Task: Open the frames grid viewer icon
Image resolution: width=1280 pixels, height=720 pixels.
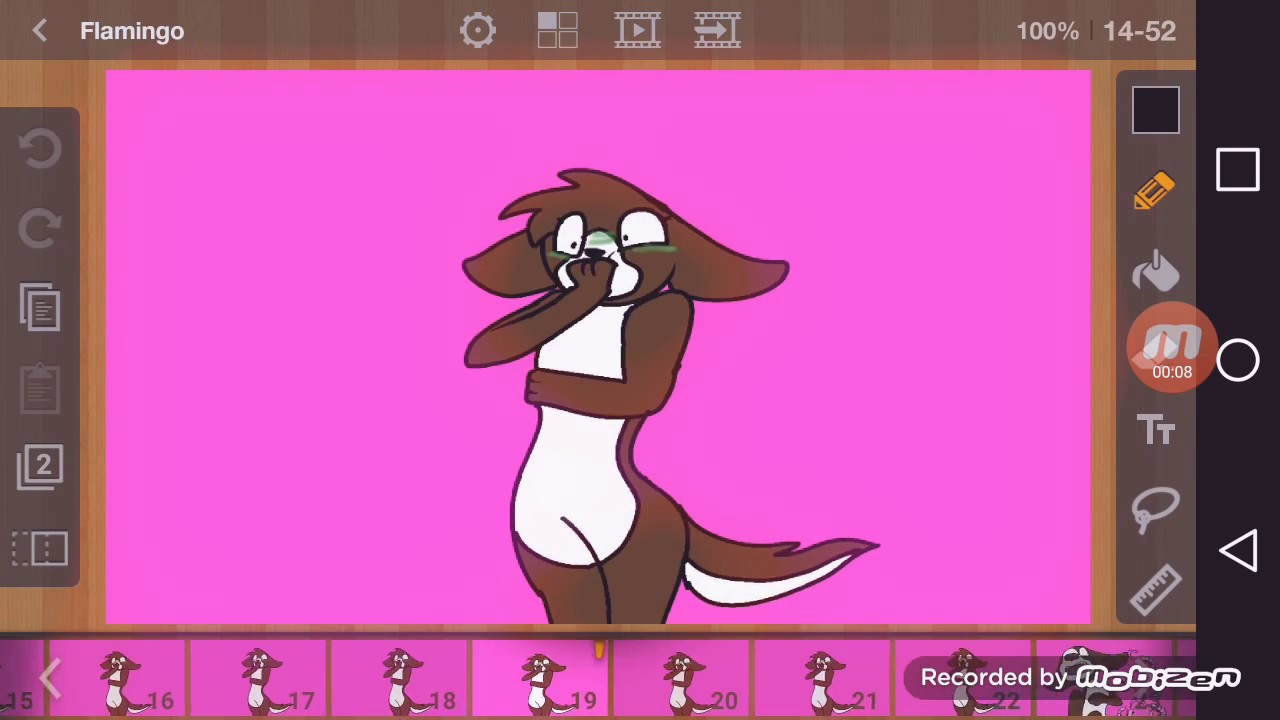Action: 557,31
